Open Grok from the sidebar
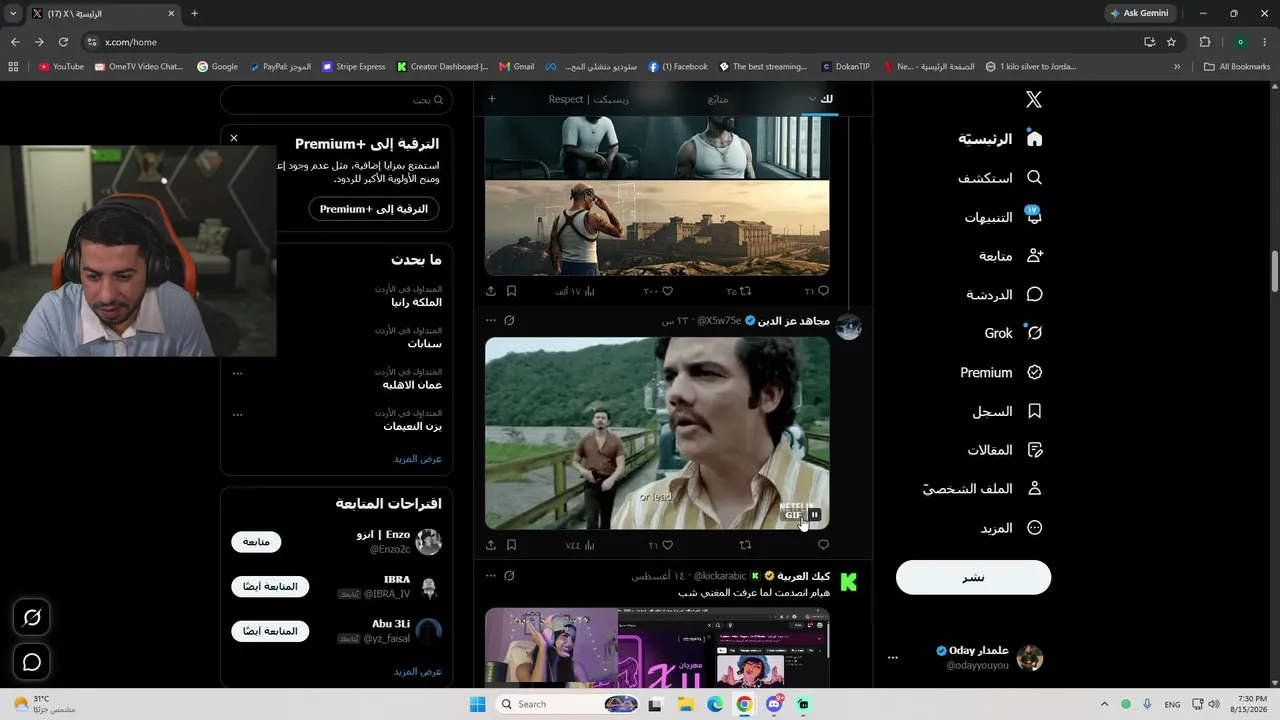Image resolution: width=1280 pixels, height=720 pixels. 1013,333
